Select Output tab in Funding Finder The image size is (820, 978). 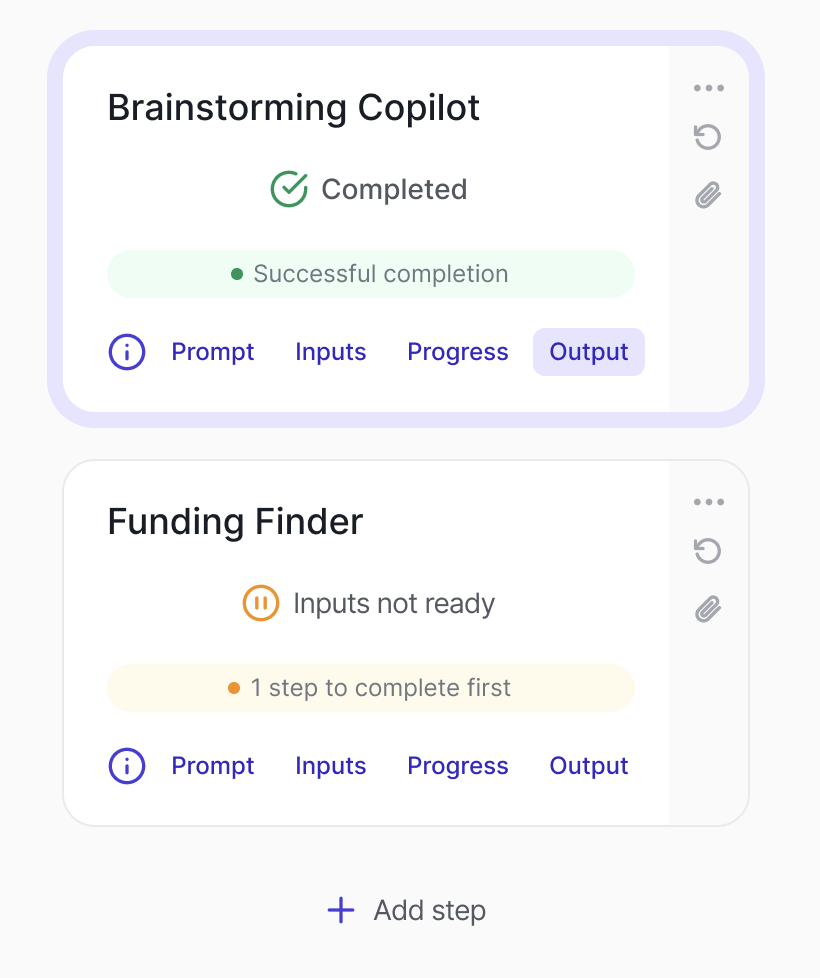(589, 766)
